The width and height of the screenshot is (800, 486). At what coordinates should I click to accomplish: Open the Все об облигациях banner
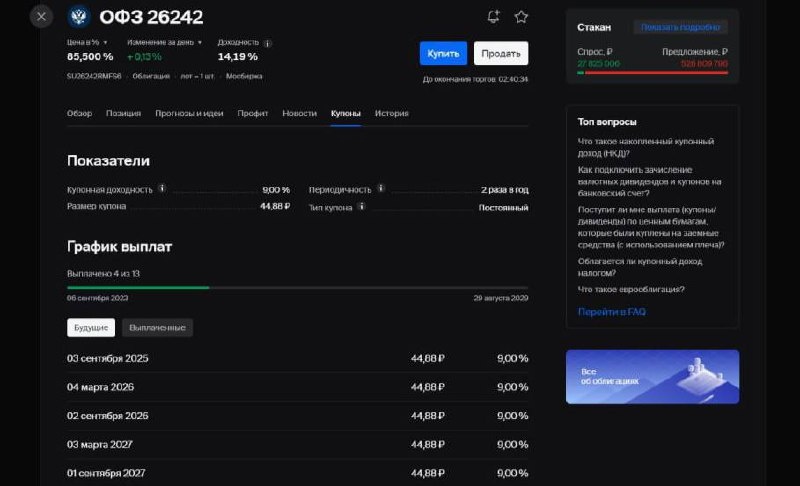[x=653, y=377]
